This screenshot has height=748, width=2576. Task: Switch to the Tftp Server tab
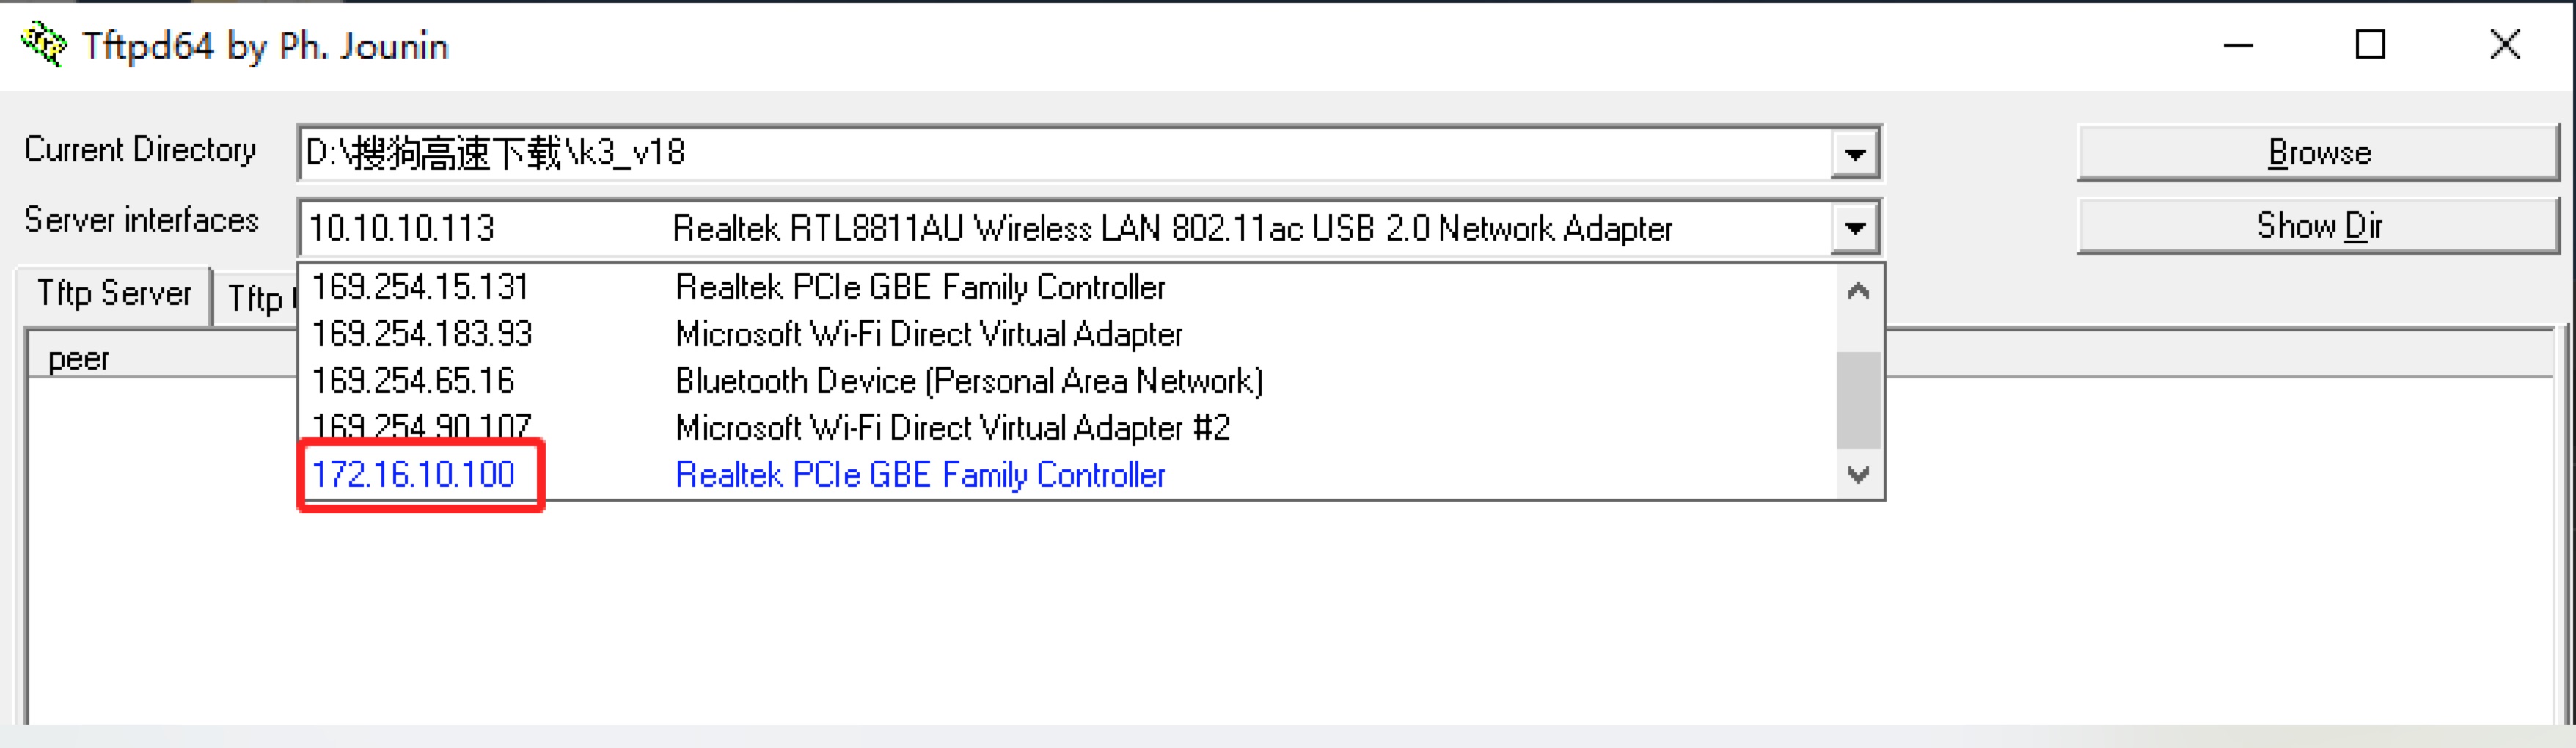click(113, 294)
